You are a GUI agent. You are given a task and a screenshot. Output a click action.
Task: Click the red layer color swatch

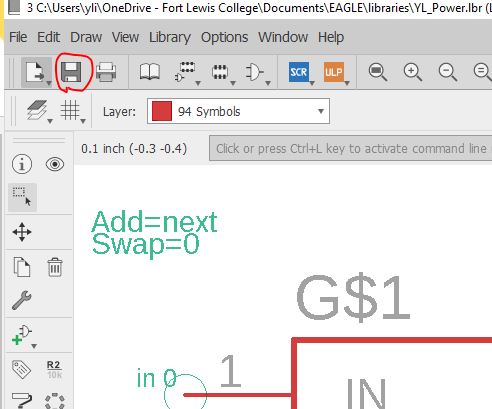point(162,111)
